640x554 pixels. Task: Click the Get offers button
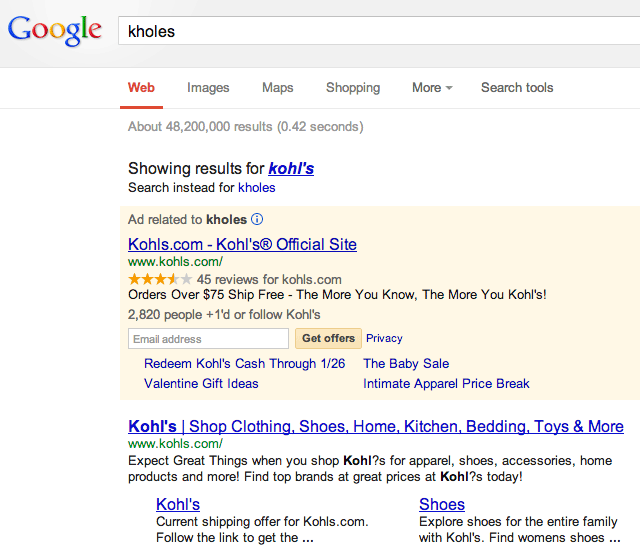coord(328,338)
